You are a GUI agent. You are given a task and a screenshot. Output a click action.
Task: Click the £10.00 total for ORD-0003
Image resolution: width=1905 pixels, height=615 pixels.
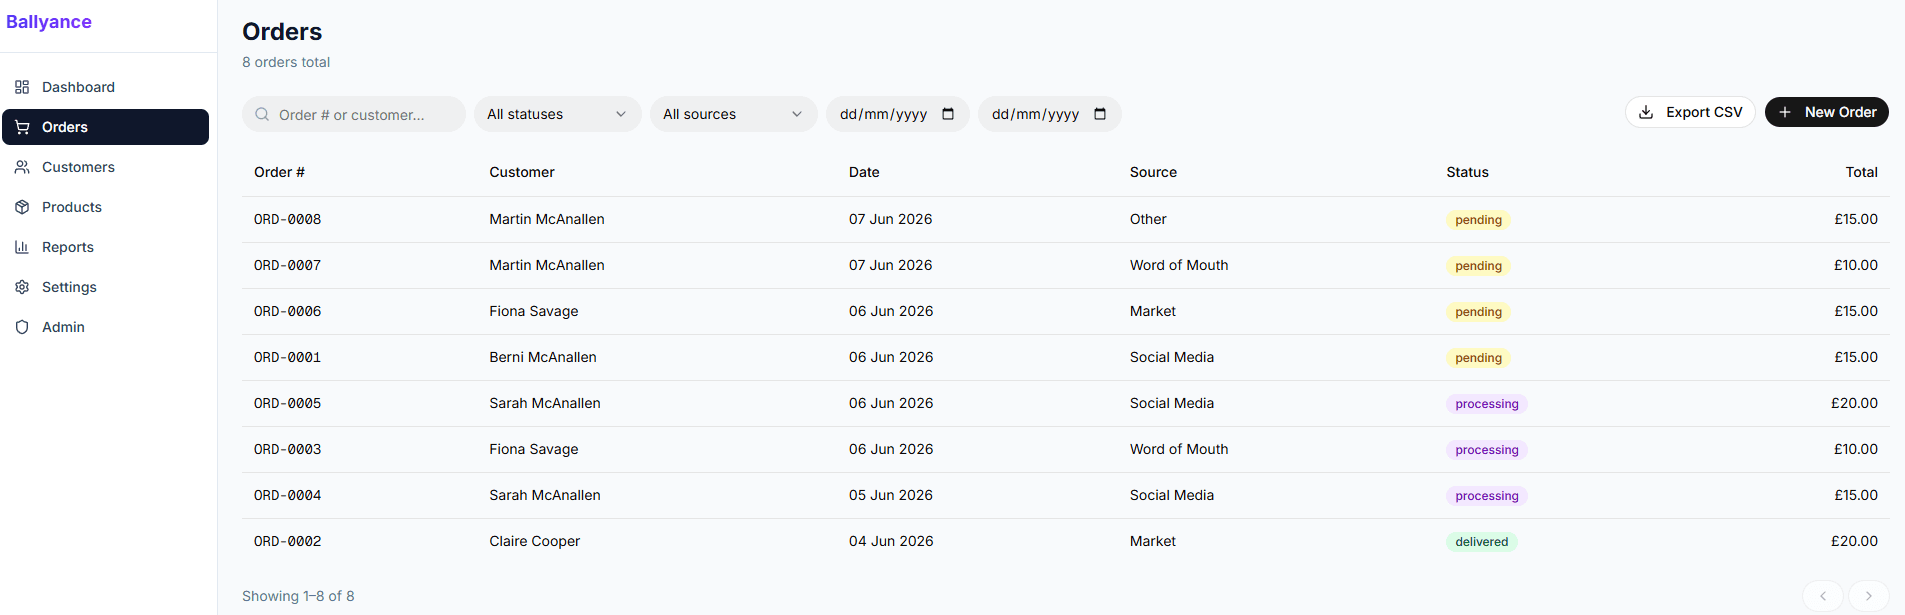point(1856,449)
